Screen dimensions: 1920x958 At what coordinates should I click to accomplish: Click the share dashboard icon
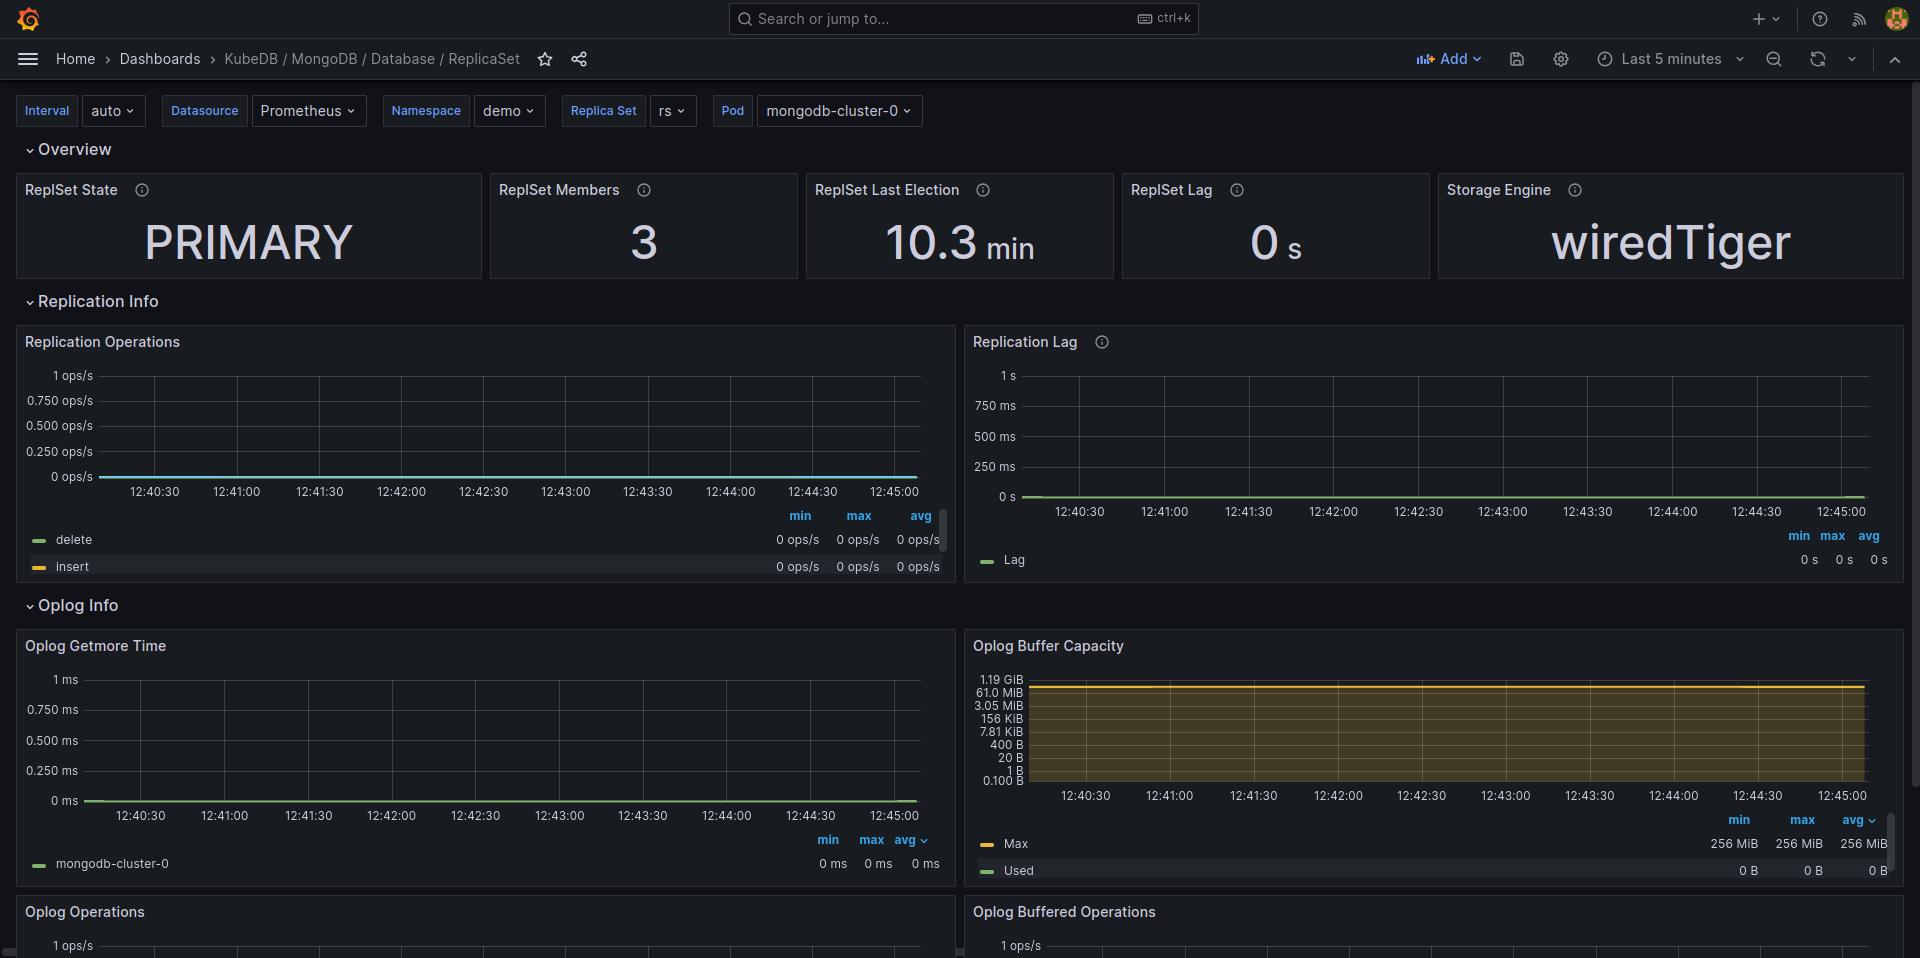click(579, 59)
